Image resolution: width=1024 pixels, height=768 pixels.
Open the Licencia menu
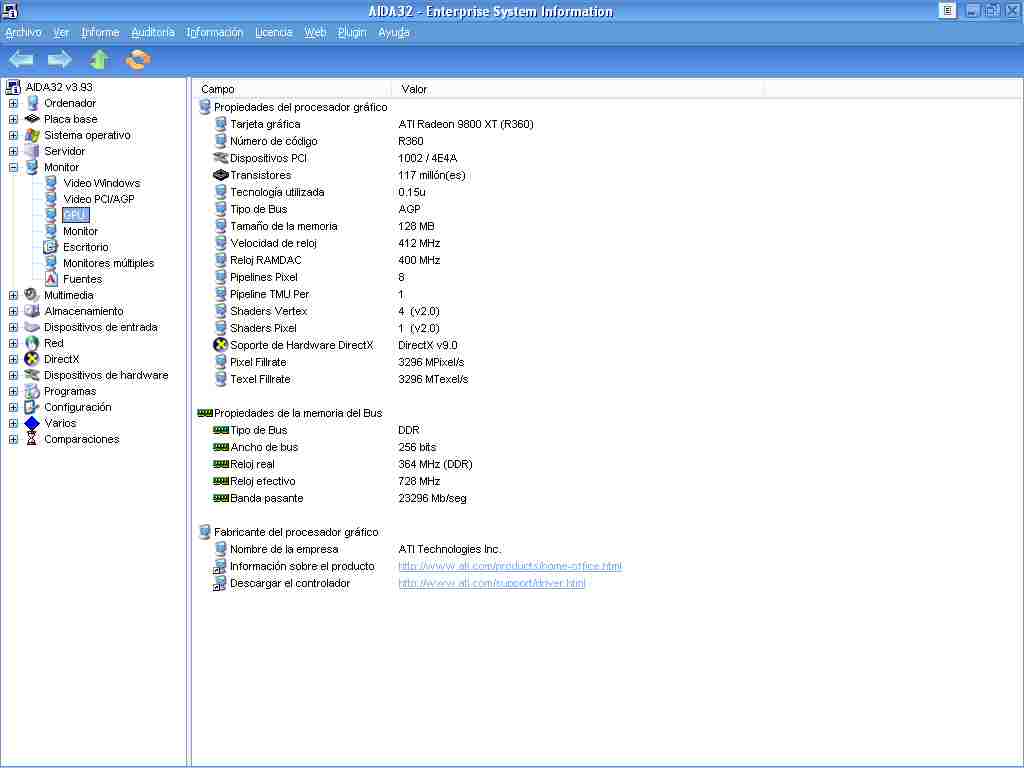[x=274, y=33]
